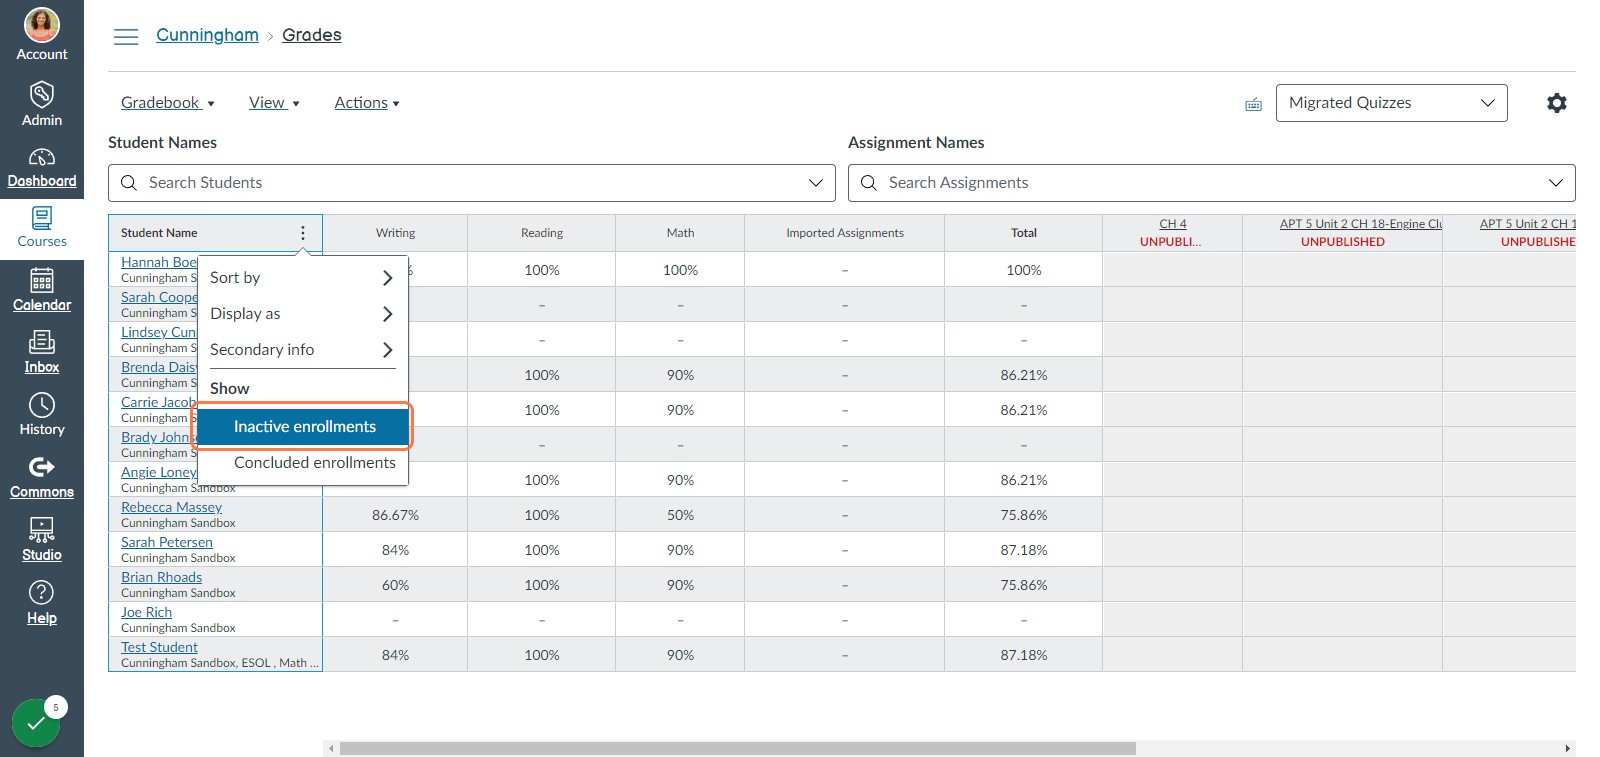Open the CH 4 assignment column link

pyautogui.click(x=1173, y=224)
